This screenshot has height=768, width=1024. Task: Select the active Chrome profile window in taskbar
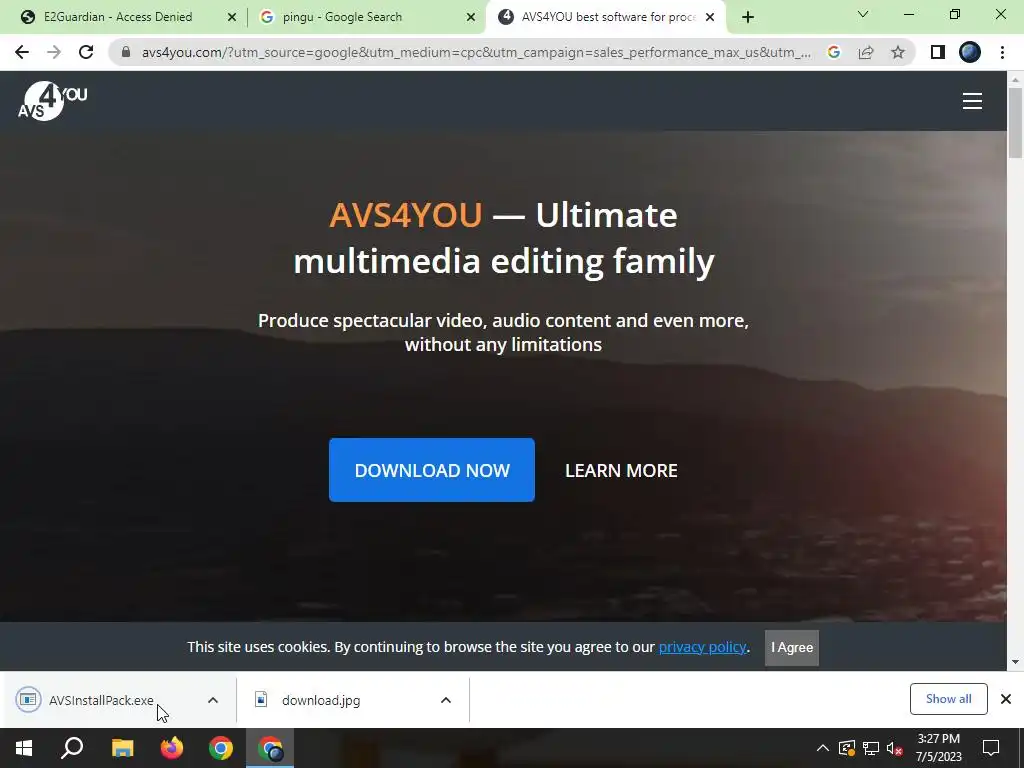[x=270, y=748]
